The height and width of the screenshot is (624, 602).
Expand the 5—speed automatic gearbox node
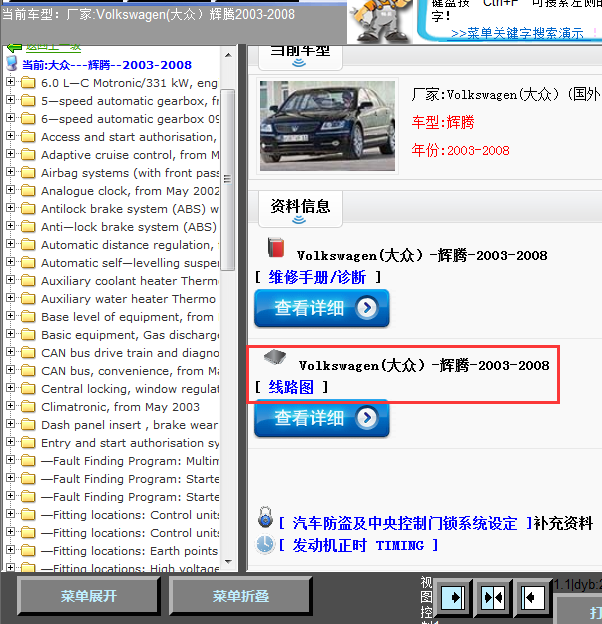pyautogui.click(x=10, y=99)
